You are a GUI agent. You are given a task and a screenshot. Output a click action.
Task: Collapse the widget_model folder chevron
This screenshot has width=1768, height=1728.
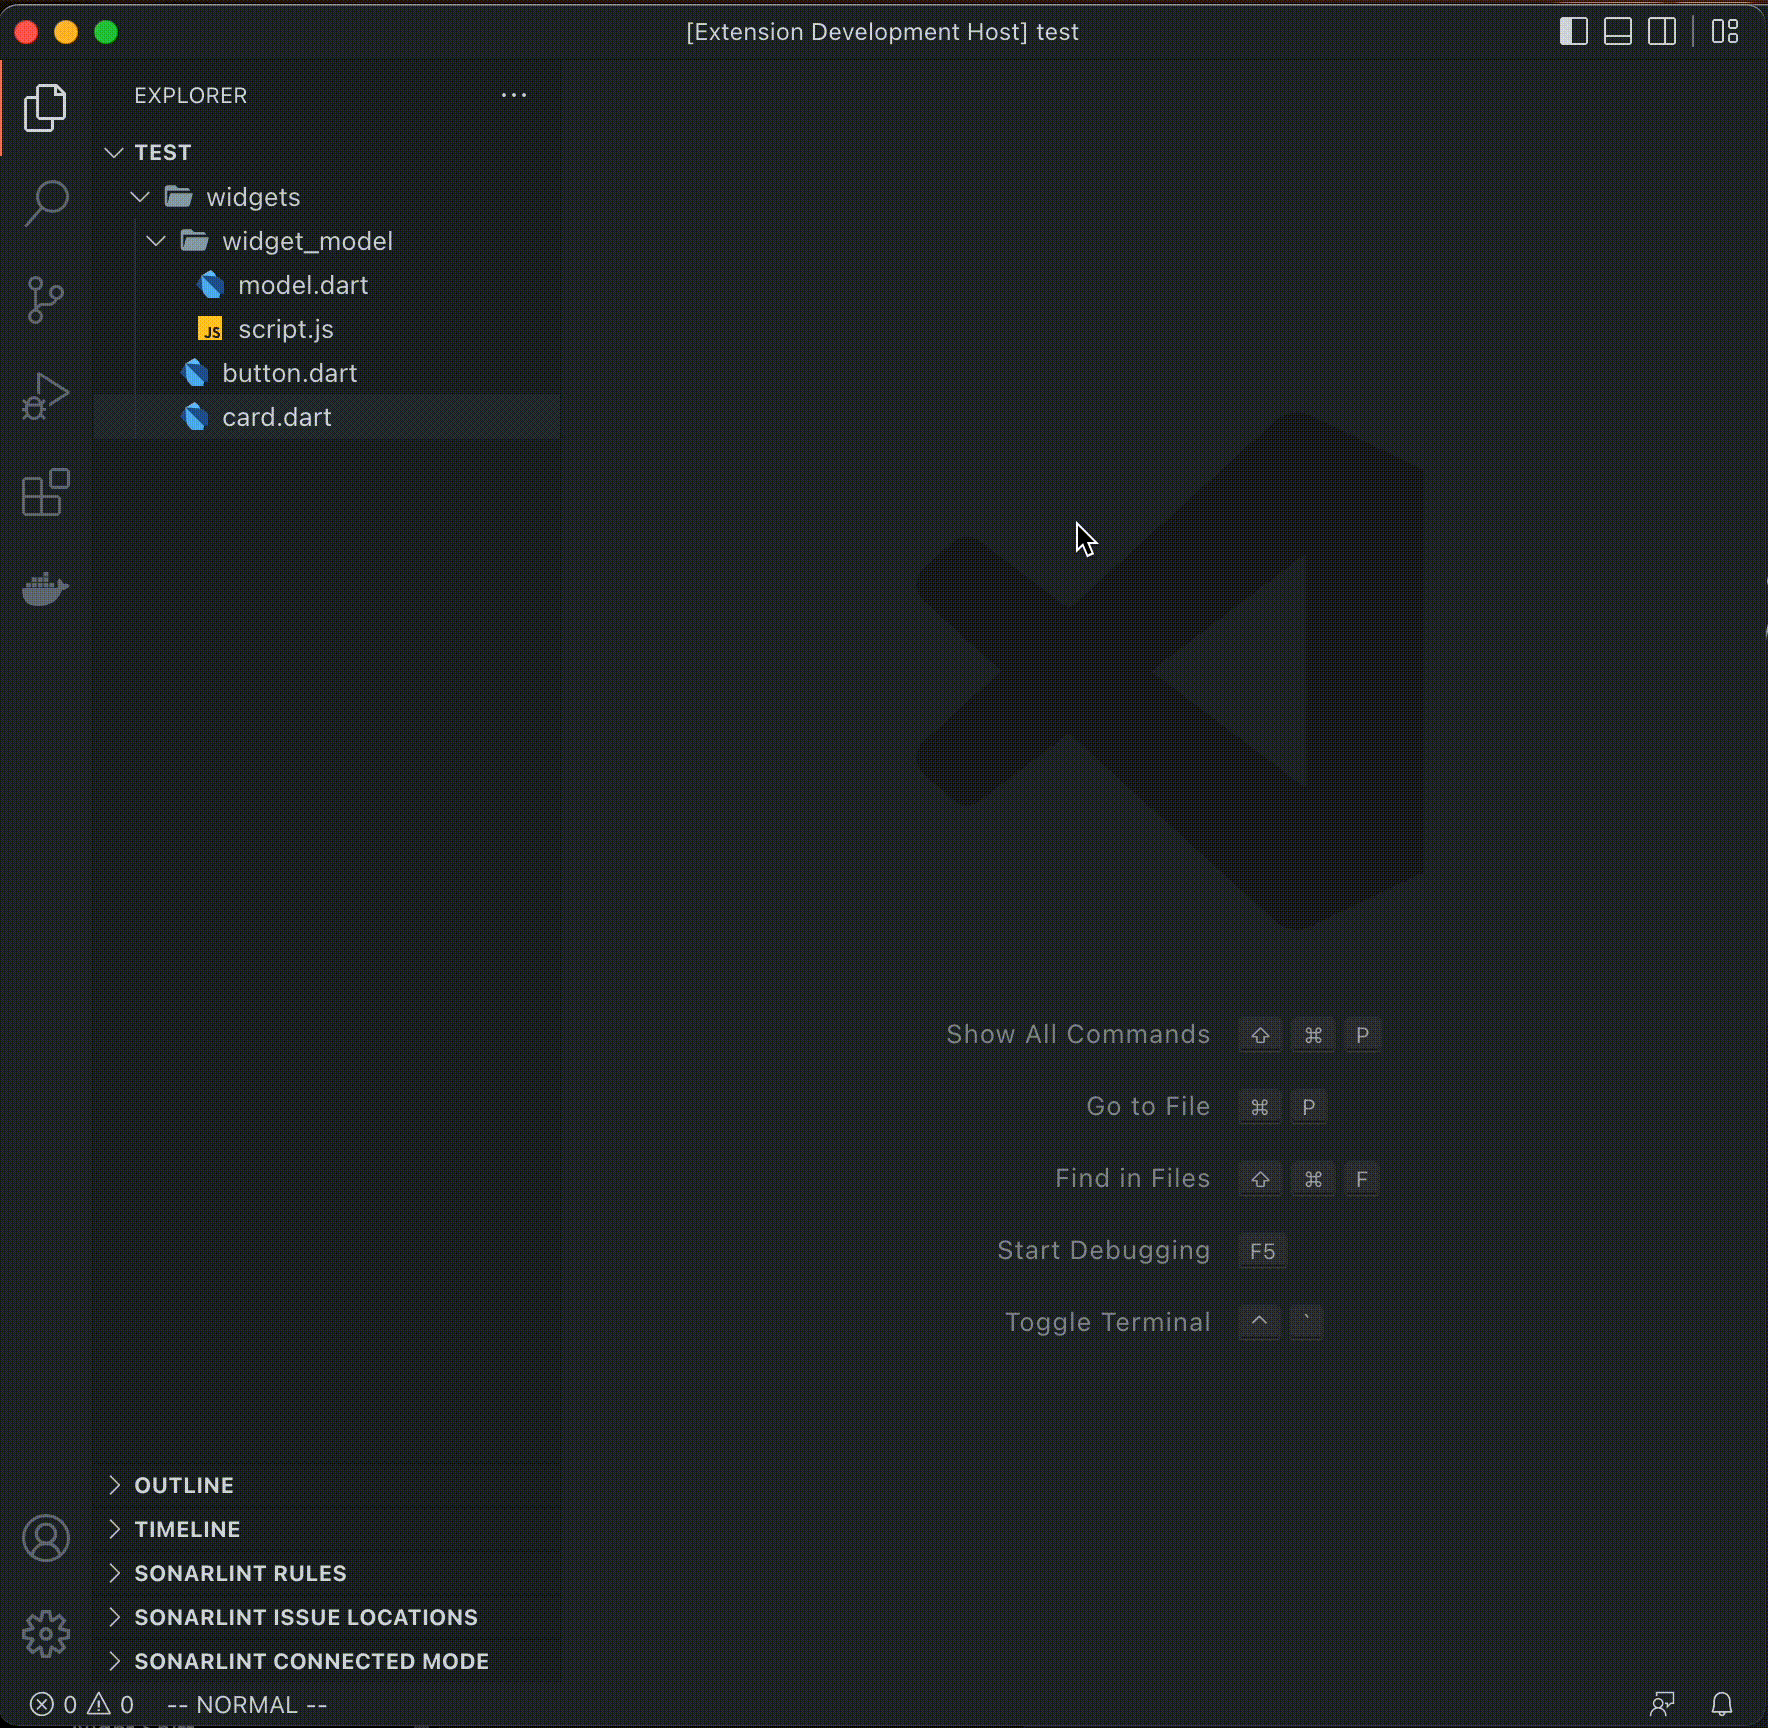156,241
